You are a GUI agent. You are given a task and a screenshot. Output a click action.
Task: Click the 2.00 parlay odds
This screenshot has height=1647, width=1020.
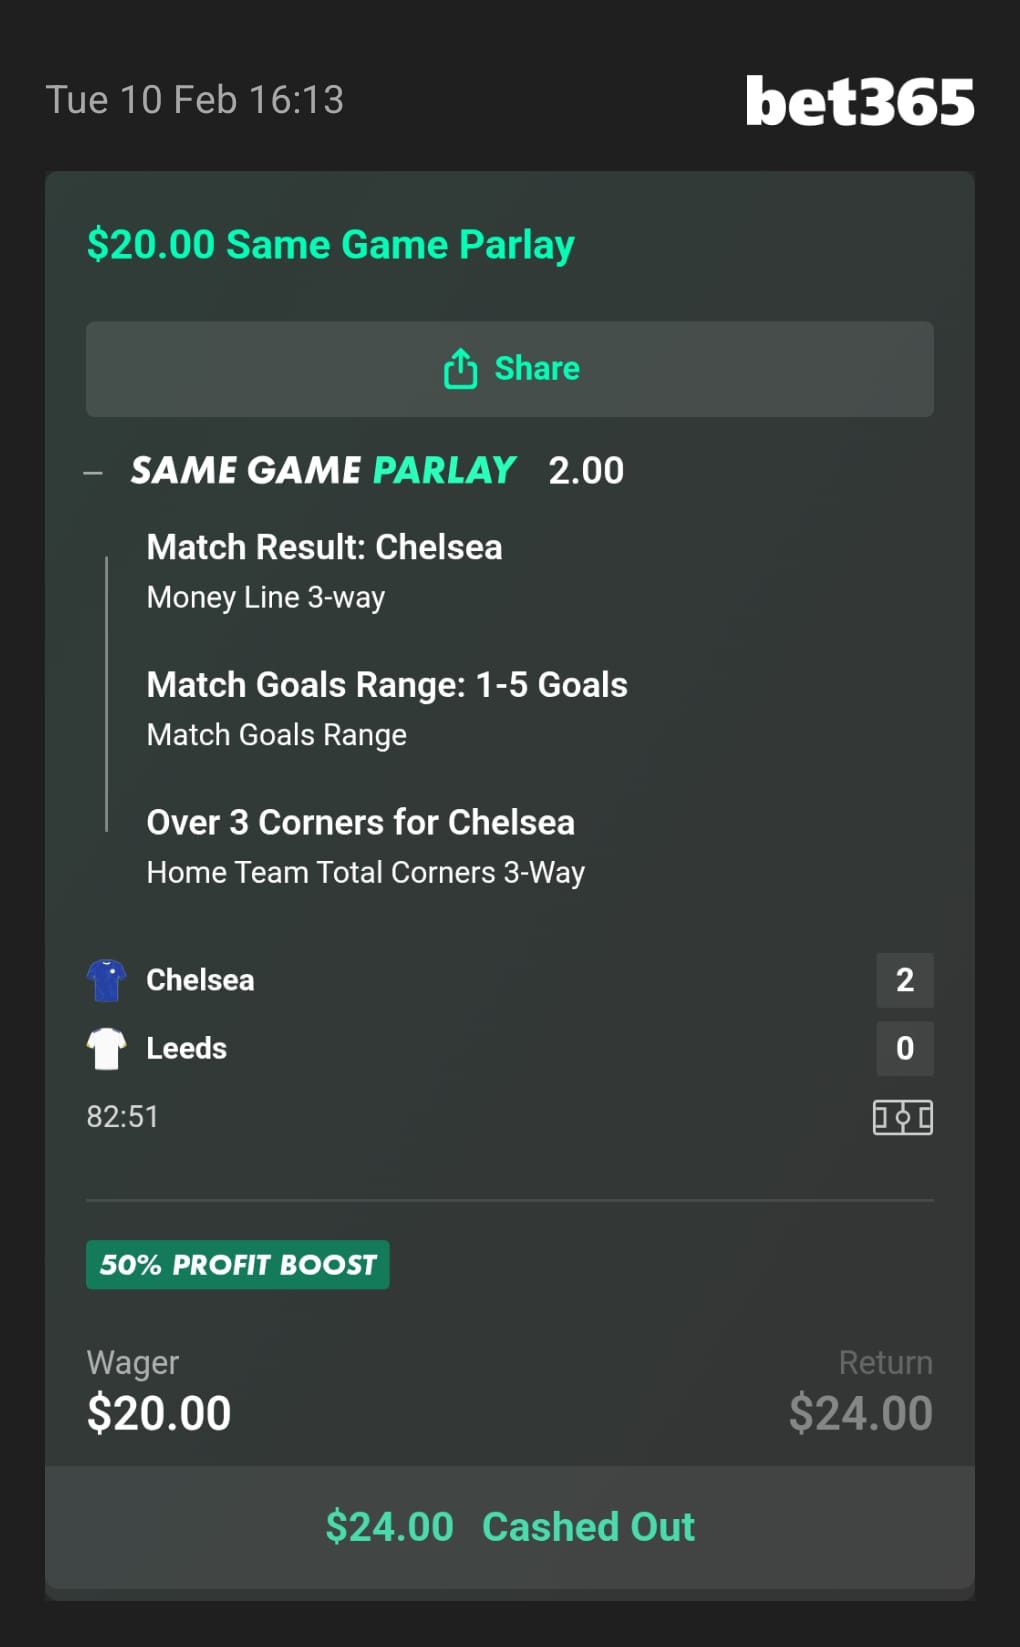tap(586, 471)
